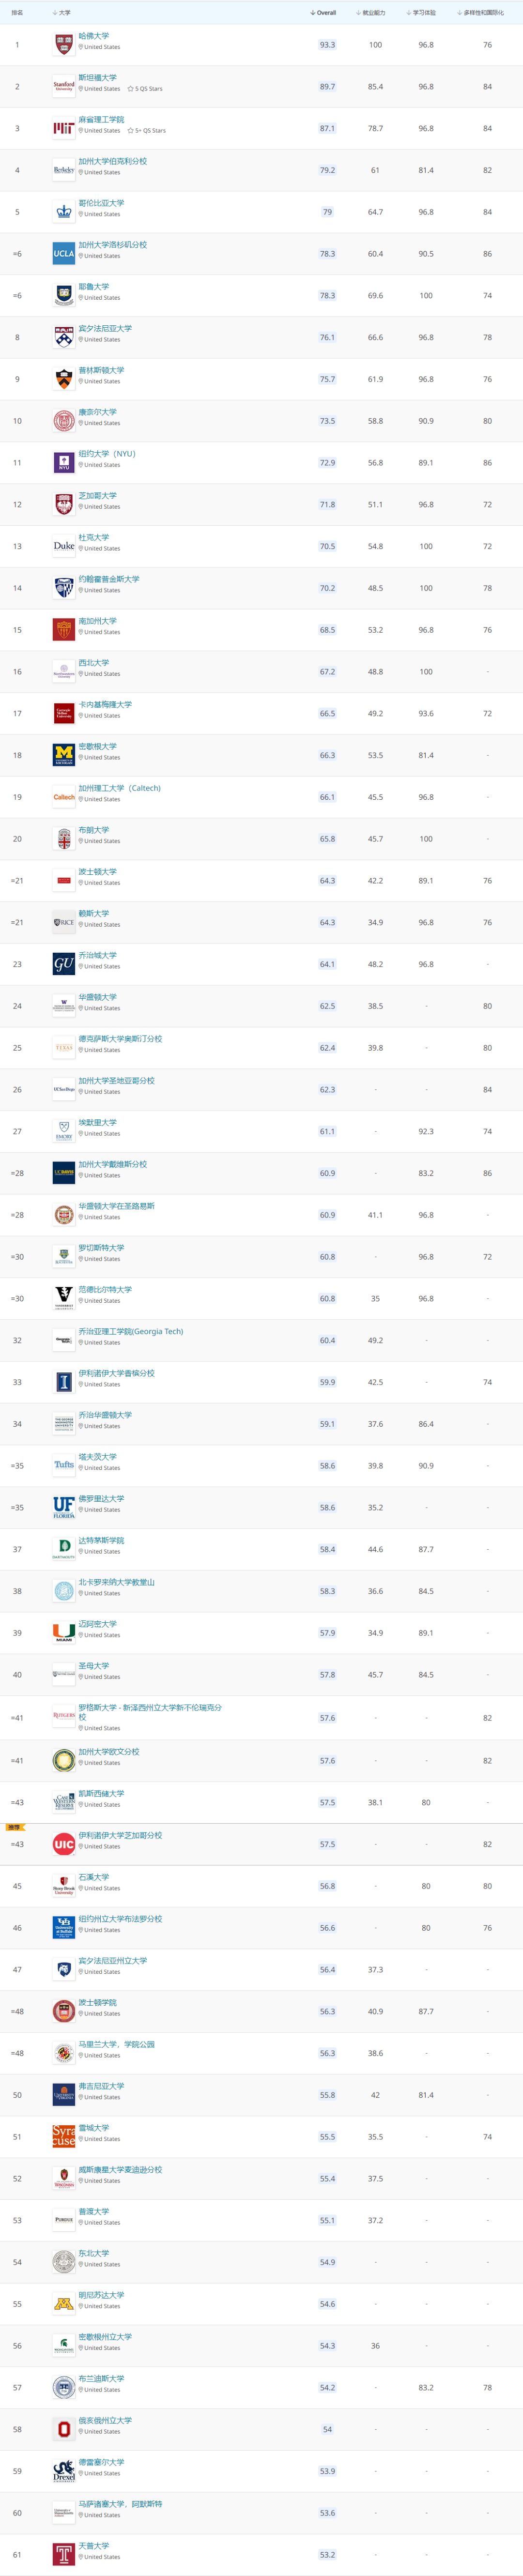
Task: Click the Duke University logo
Action: [x=64, y=546]
